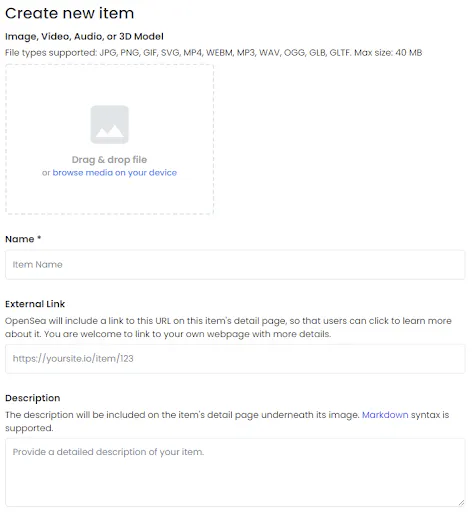Image resolution: width=472 pixels, height=512 pixels.
Task: Focus the External Link URL field
Action: coord(235,359)
